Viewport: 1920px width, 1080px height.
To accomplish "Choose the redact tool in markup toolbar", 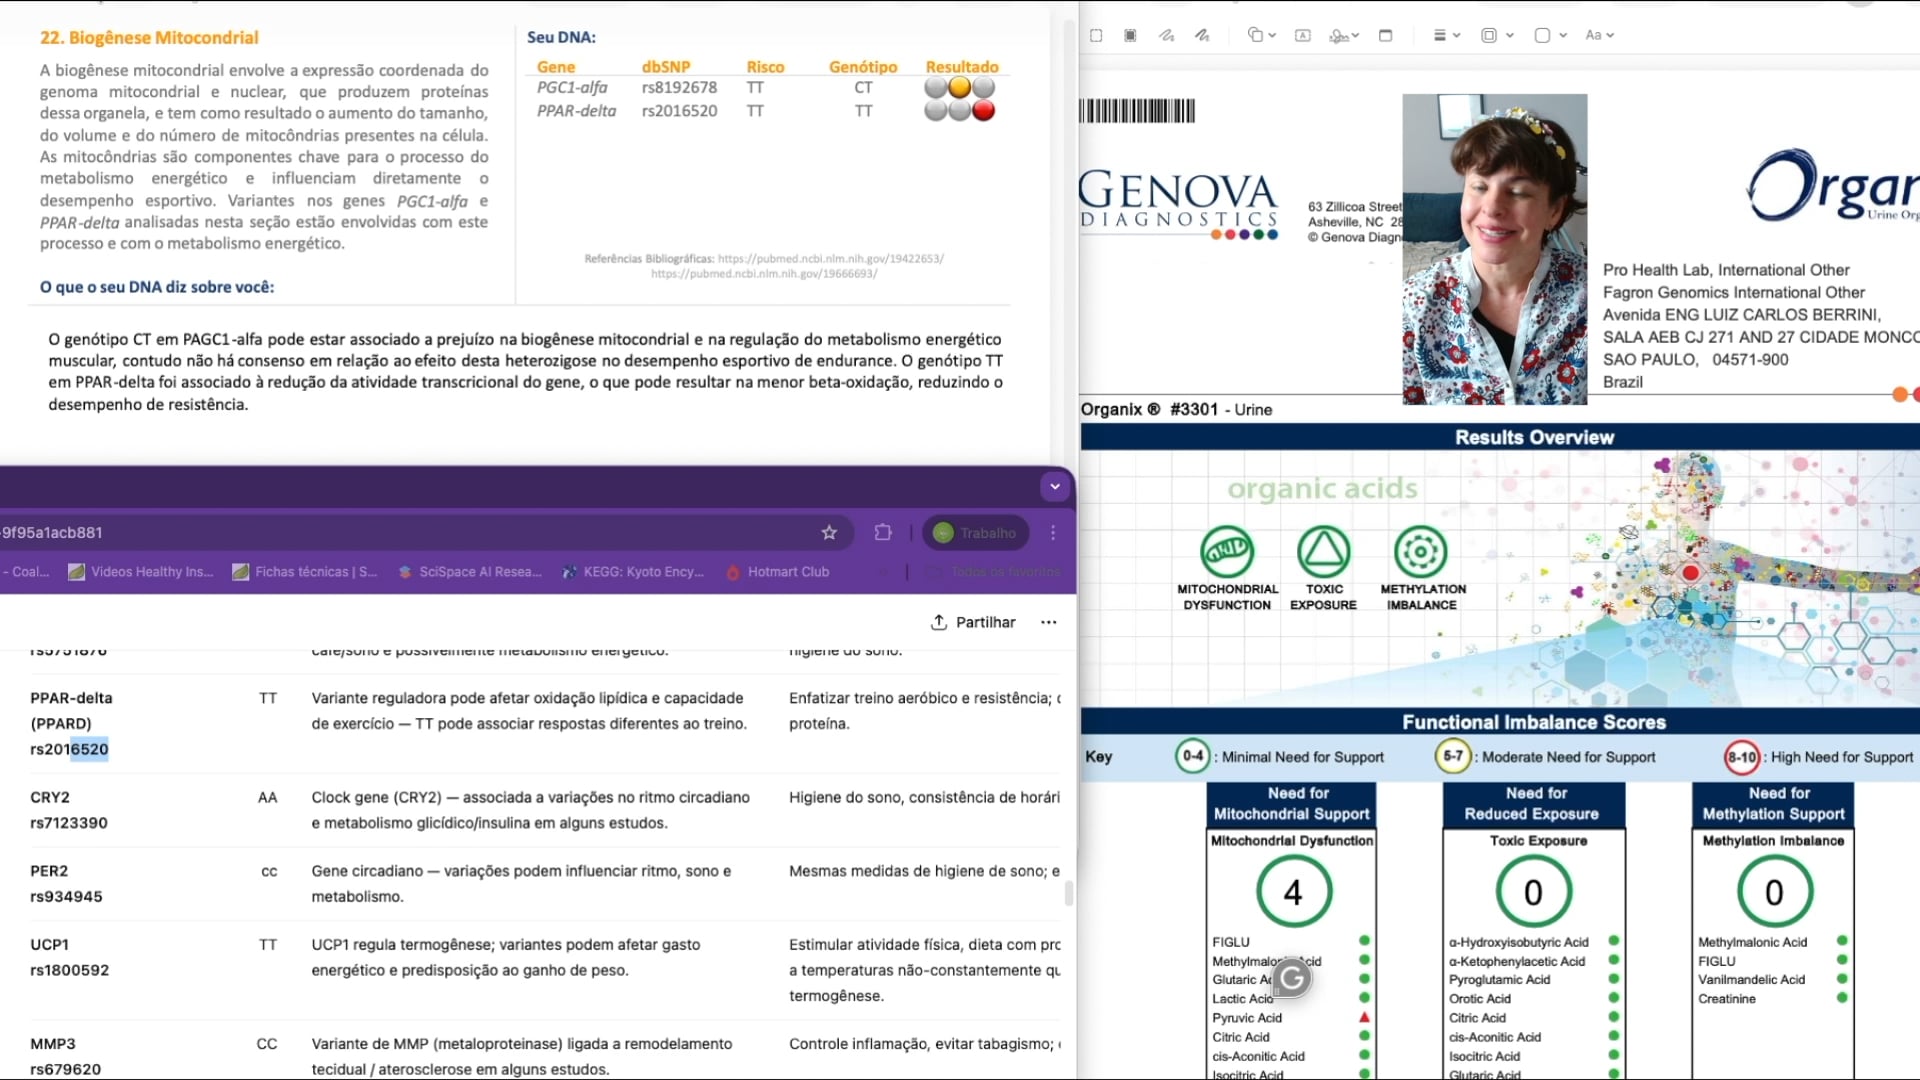I will [1130, 35].
